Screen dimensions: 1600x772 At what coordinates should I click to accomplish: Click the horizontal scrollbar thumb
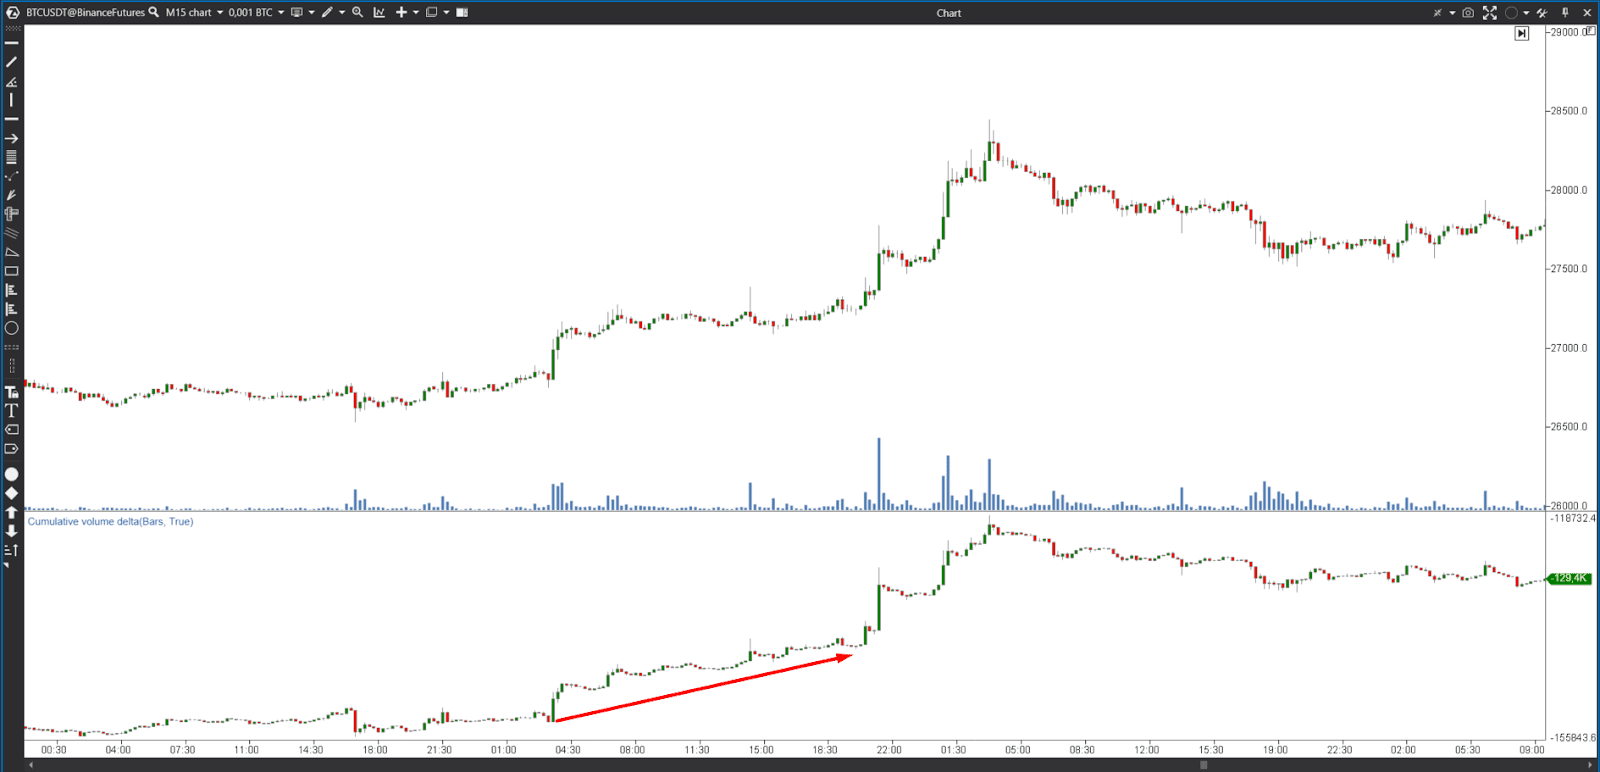click(x=1204, y=765)
